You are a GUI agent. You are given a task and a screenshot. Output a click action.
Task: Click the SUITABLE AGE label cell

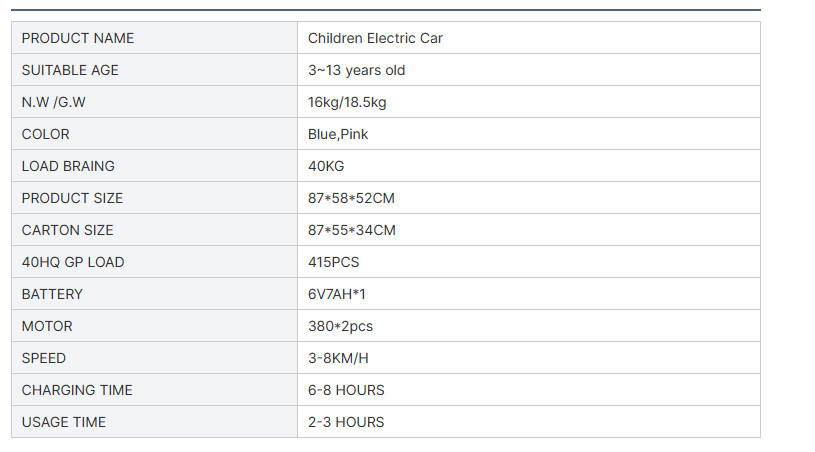click(x=70, y=70)
